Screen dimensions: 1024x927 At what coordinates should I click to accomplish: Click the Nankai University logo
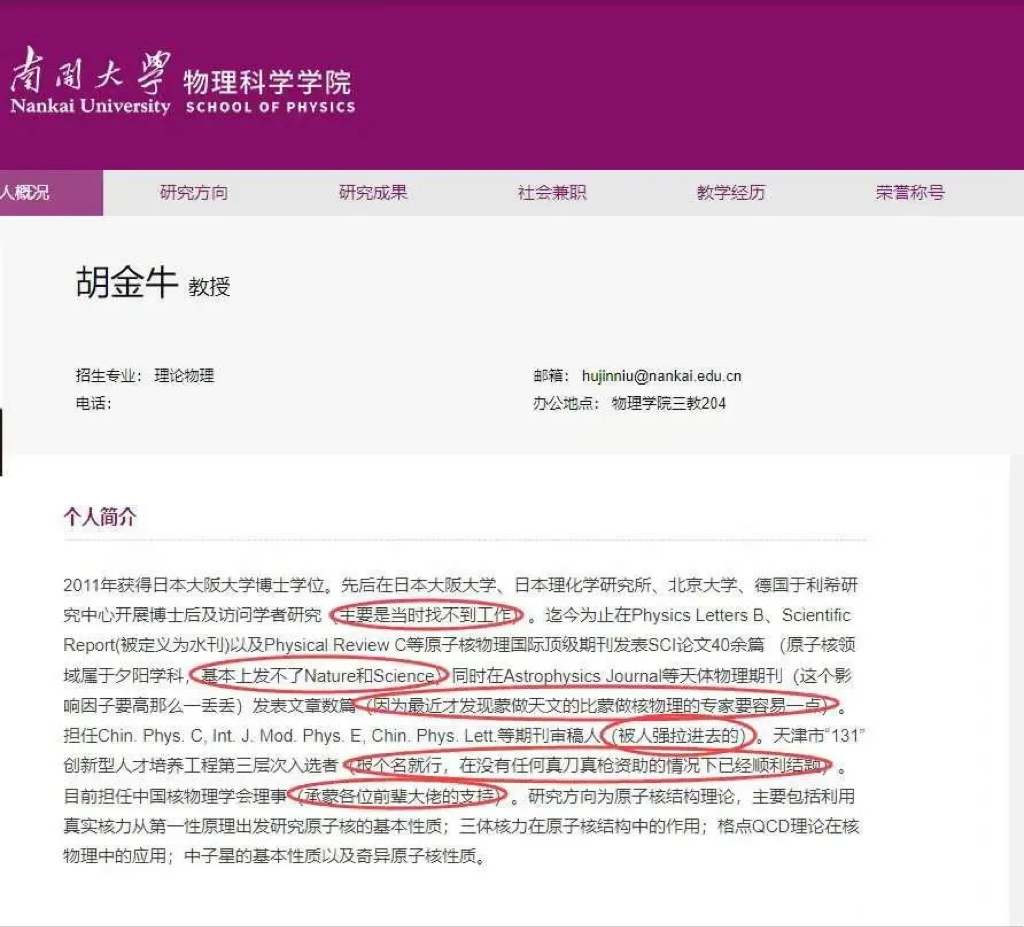coord(90,82)
